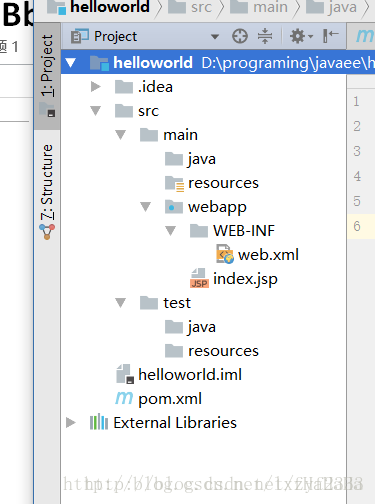Click helloworld in the breadcrumb bar

[110, 7]
